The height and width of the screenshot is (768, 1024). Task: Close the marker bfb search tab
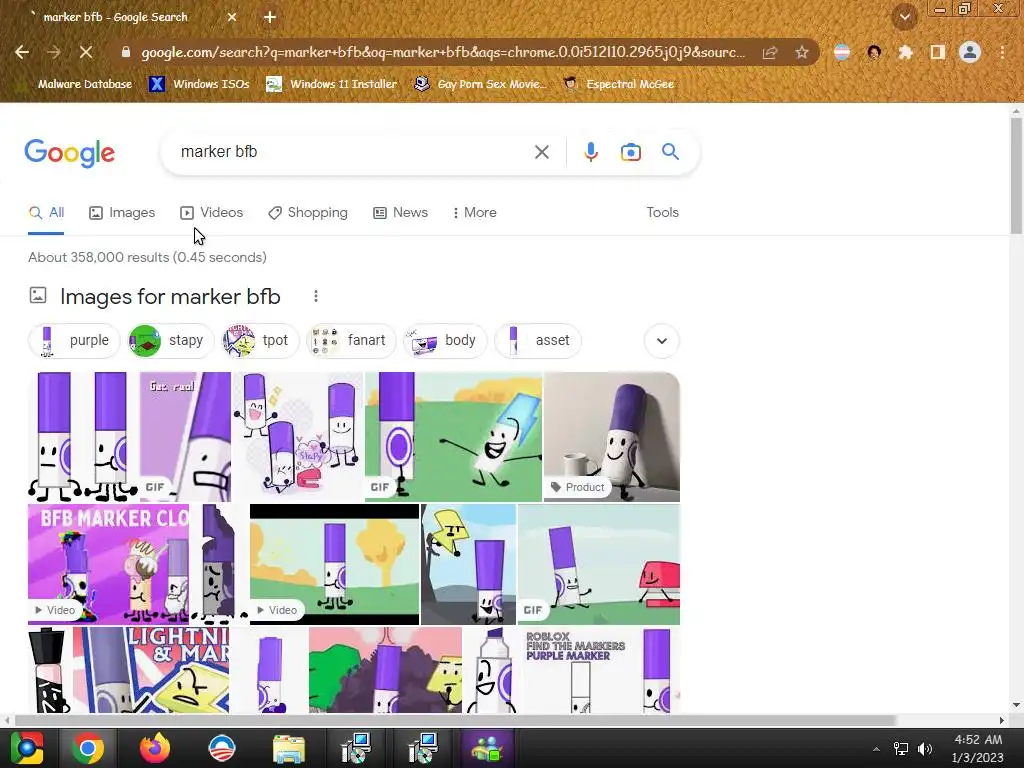pos(232,17)
